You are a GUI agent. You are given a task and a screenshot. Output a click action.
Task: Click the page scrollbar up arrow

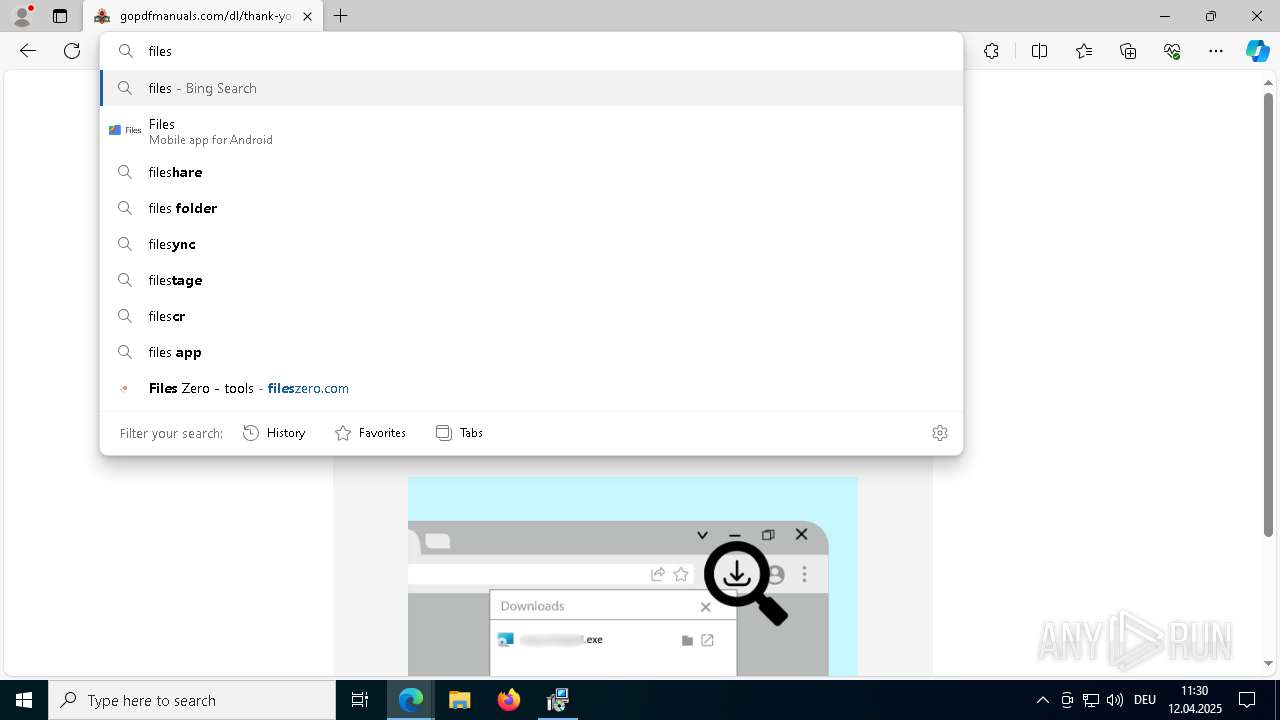coord(1269,85)
